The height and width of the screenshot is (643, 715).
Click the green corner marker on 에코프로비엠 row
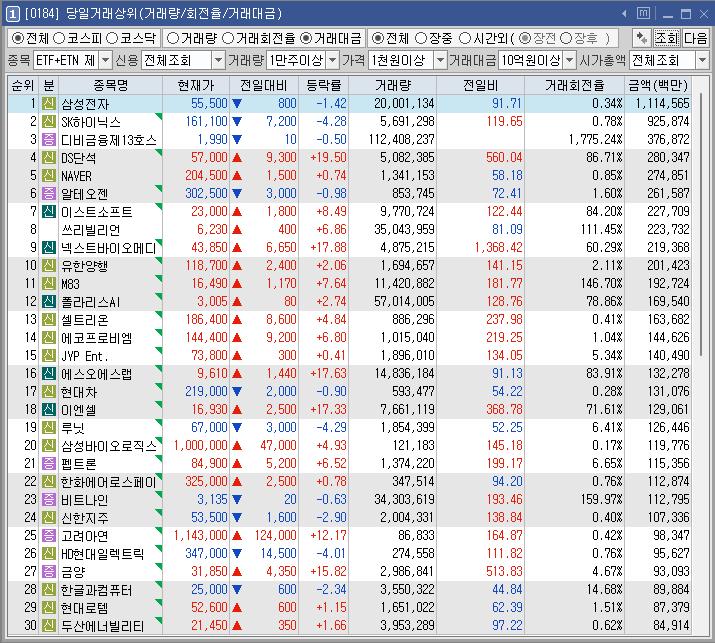click(159, 332)
